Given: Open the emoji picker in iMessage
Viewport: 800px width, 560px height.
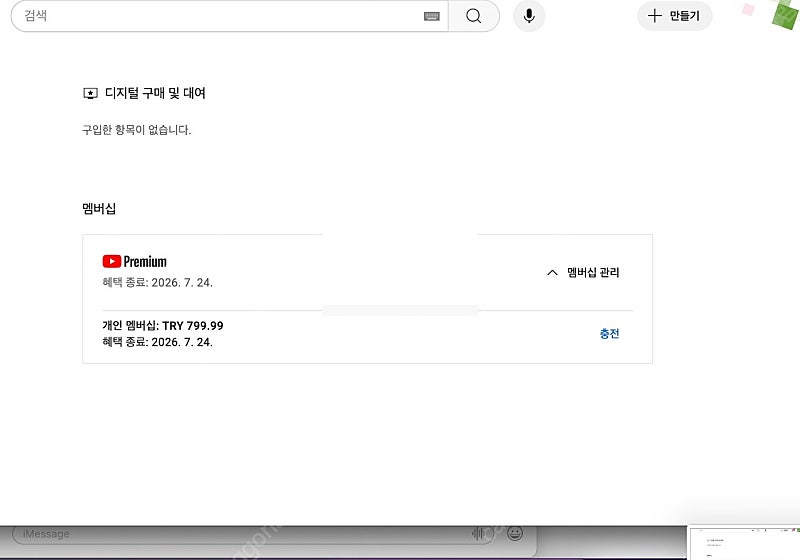Looking at the screenshot, I should point(515,533).
